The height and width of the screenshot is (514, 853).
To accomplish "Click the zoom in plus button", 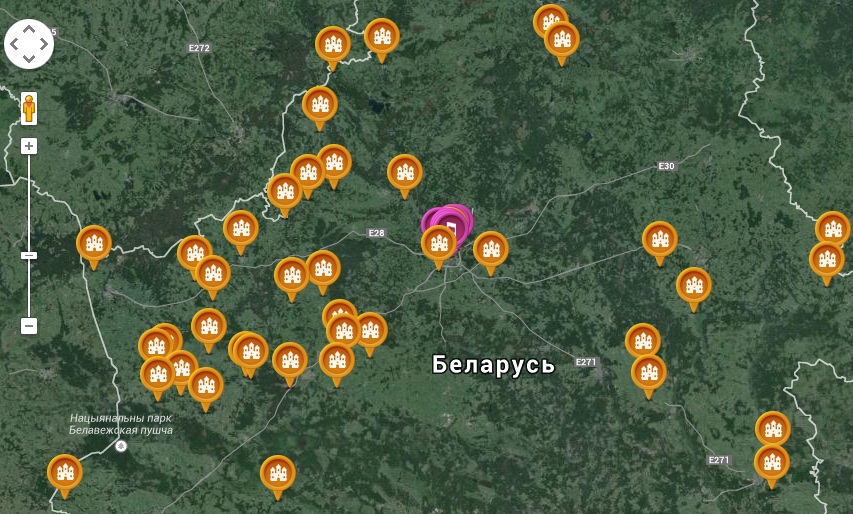I will 29,146.
